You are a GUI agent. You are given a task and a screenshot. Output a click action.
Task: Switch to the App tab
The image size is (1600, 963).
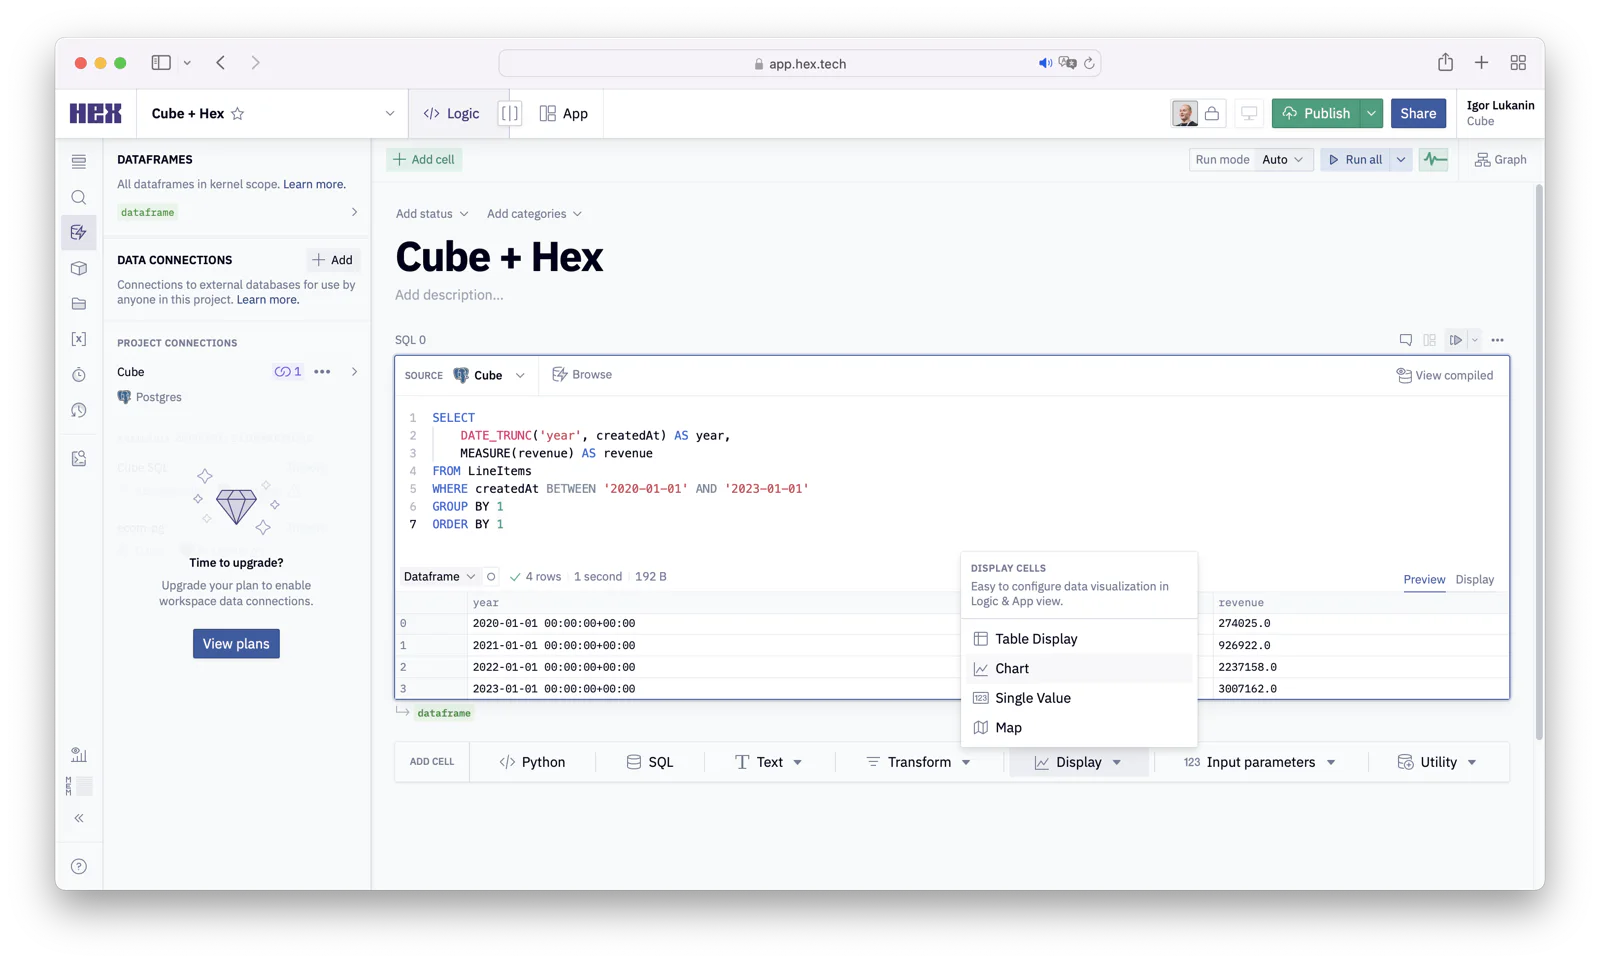tap(564, 113)
